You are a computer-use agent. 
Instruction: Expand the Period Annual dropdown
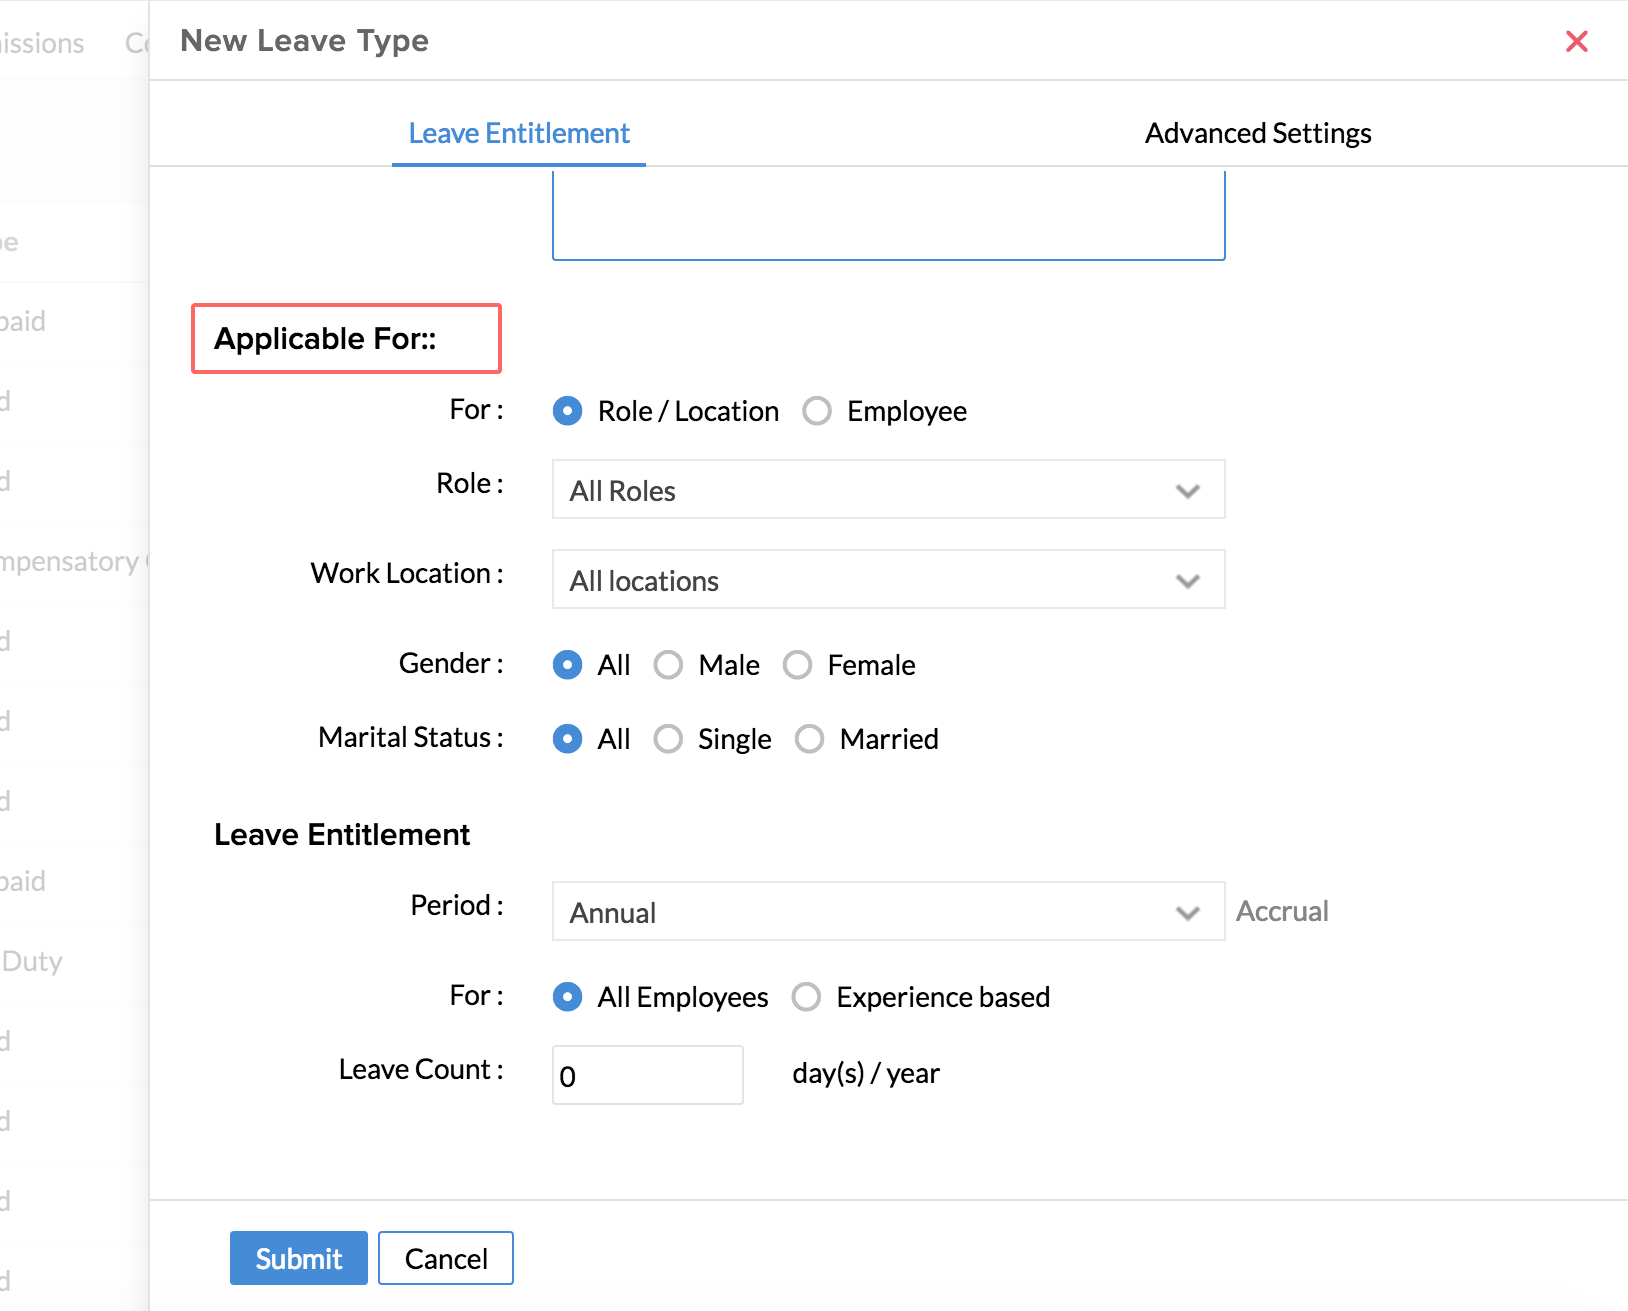click(888, 912)
